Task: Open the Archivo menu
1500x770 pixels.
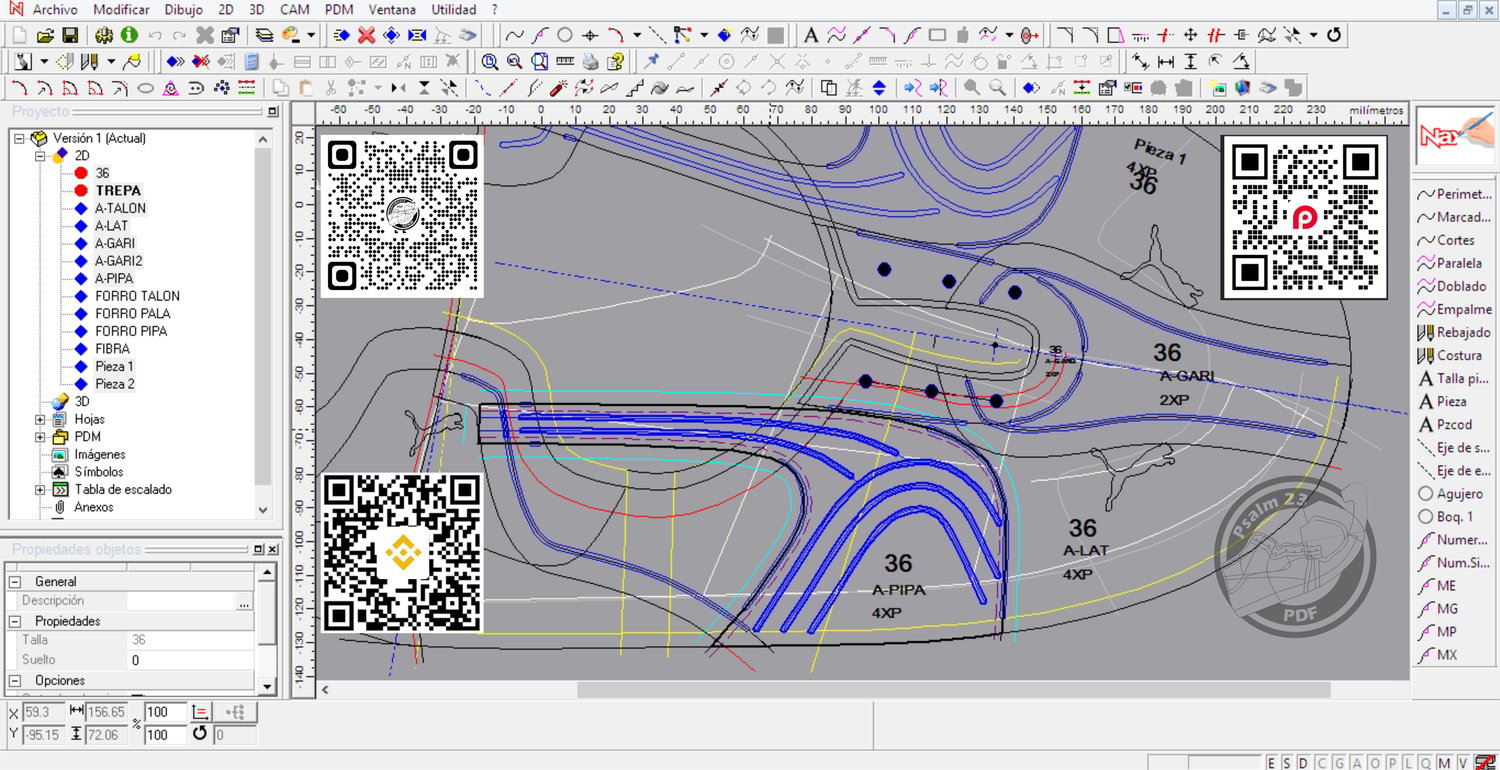Action: pos(55,9)
